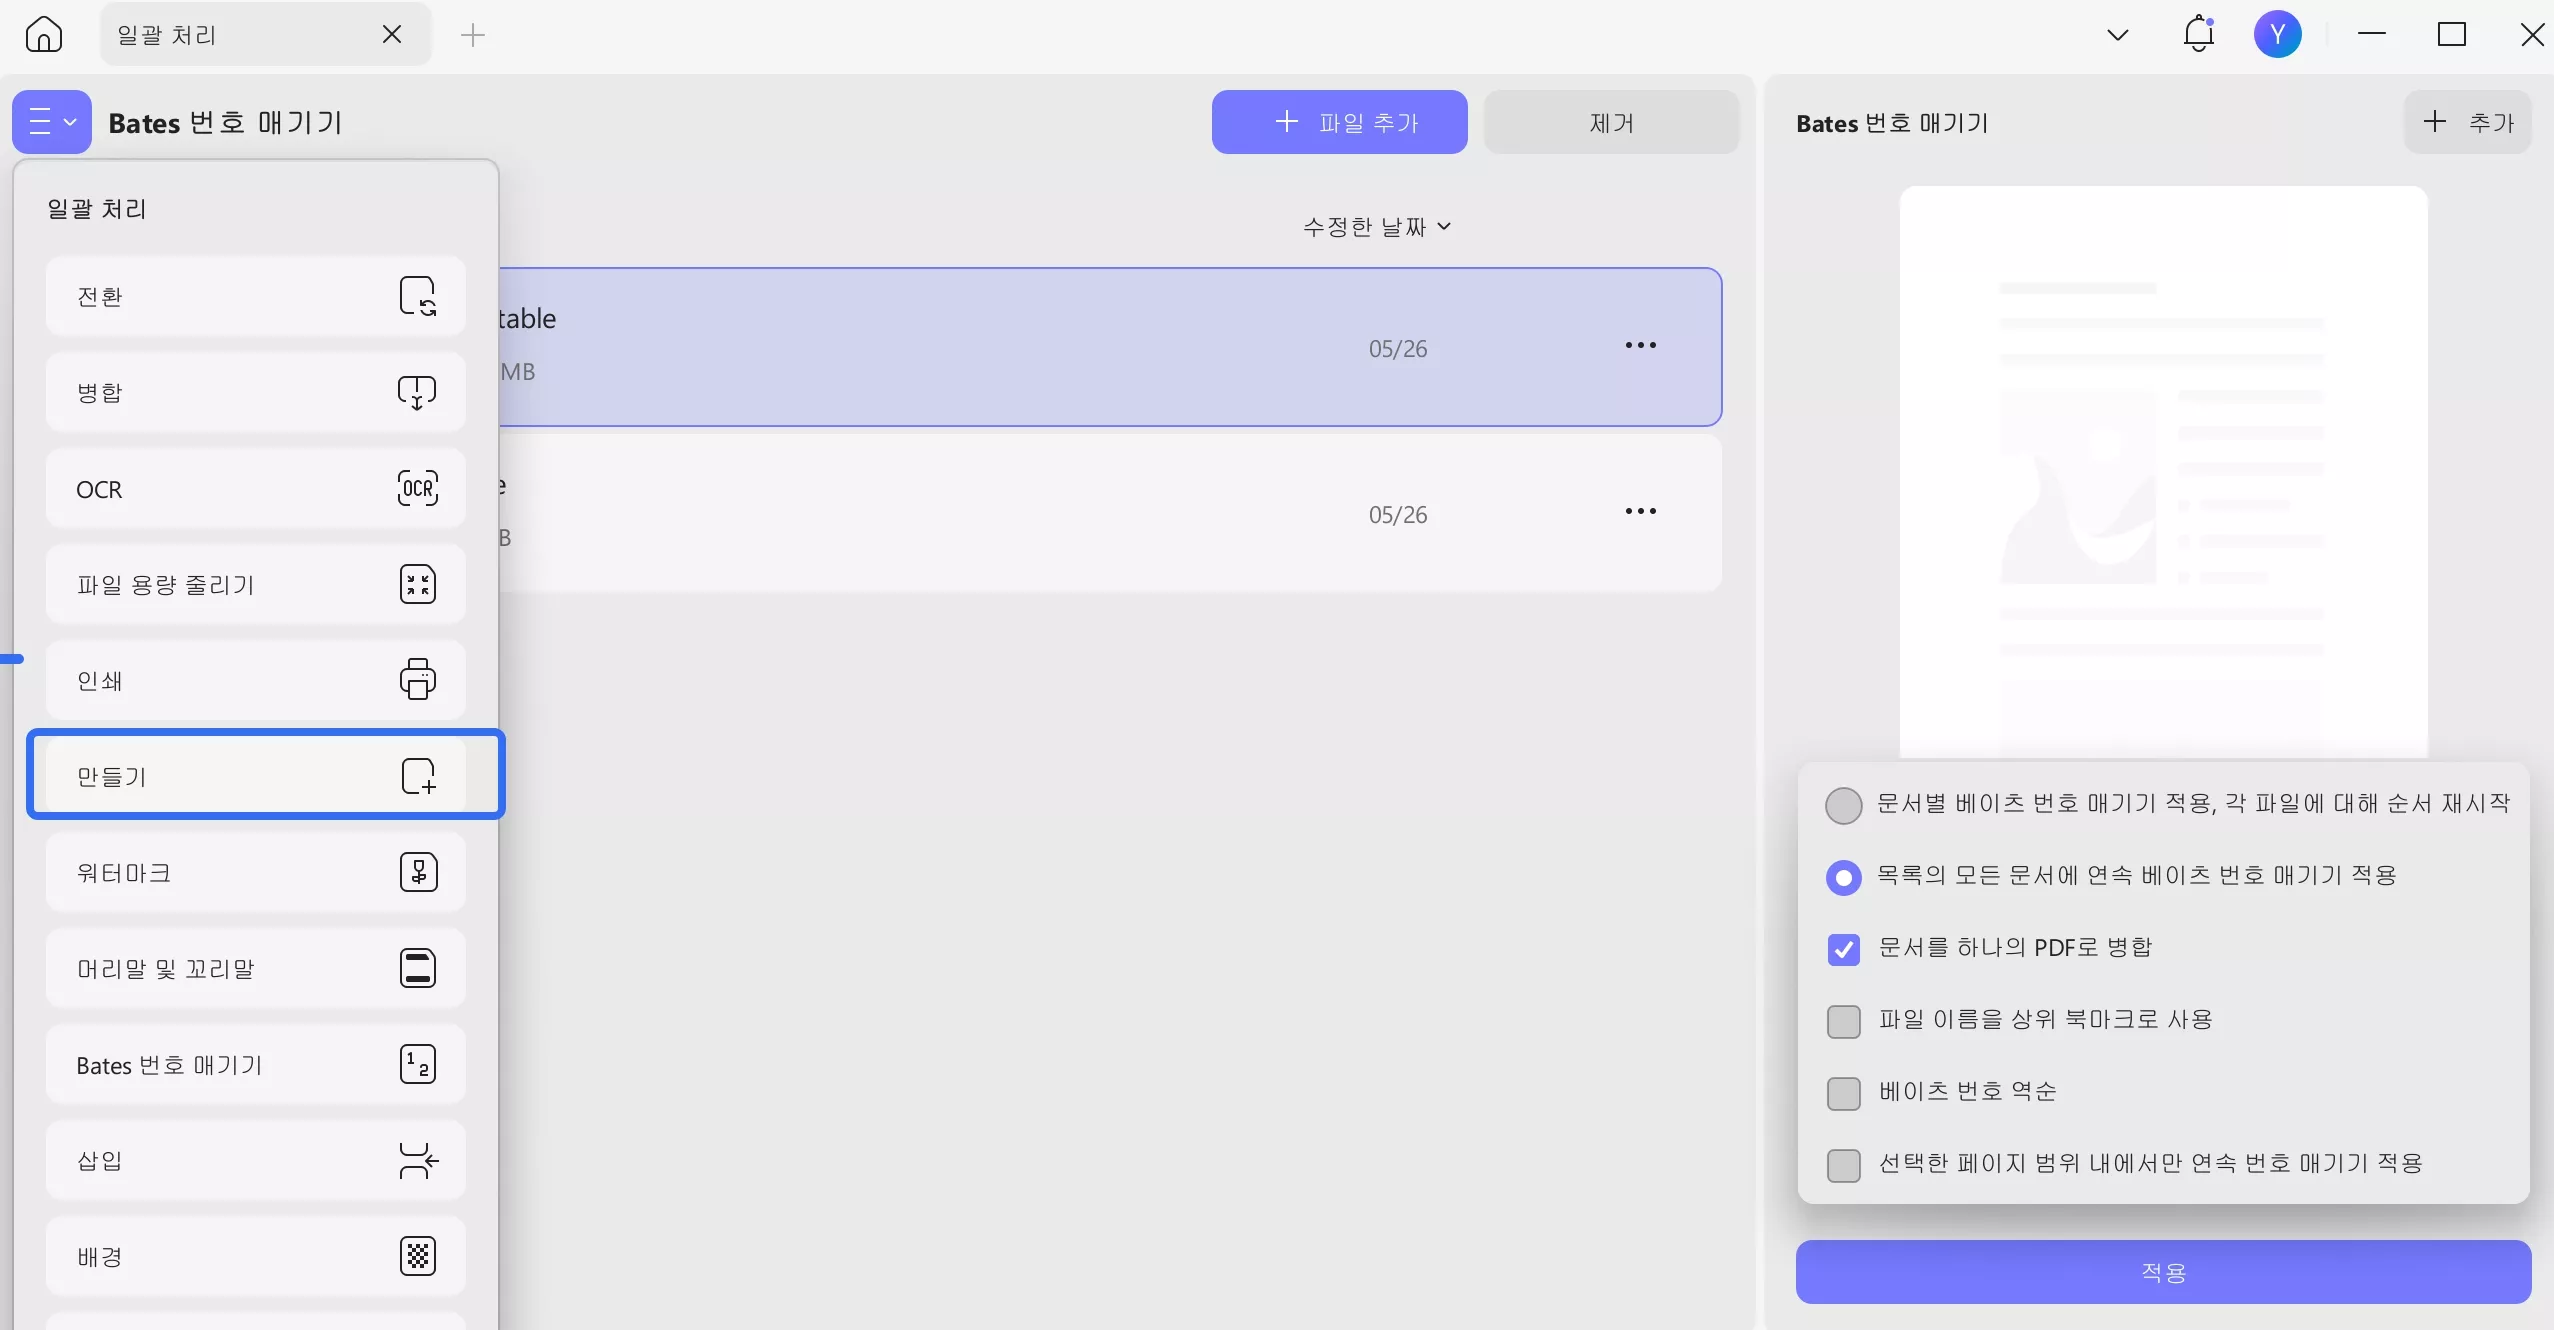The width and height of the screenshot is (2554, 1330).
Task: Select per-document Bates numbering radio option
Action: 1843,805
